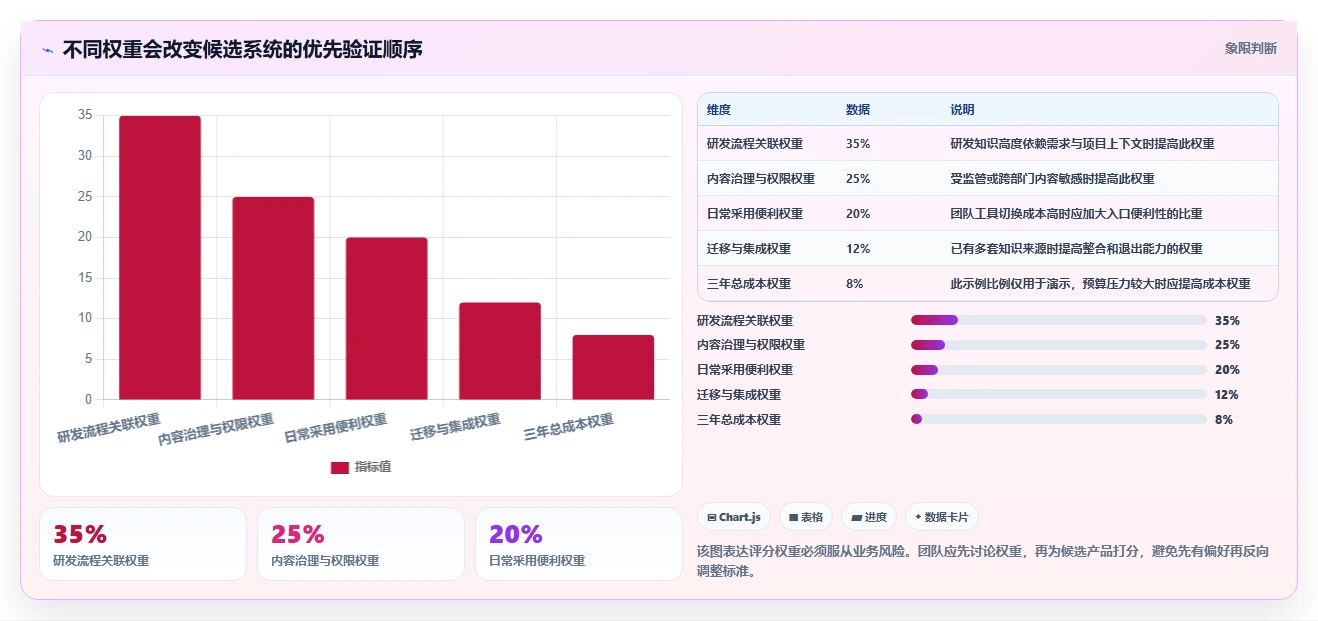The height and width of the screenshot is (621, 1318).
Task: Click the 研发流程关联权重 progress bar
Action: point(1058,320)
